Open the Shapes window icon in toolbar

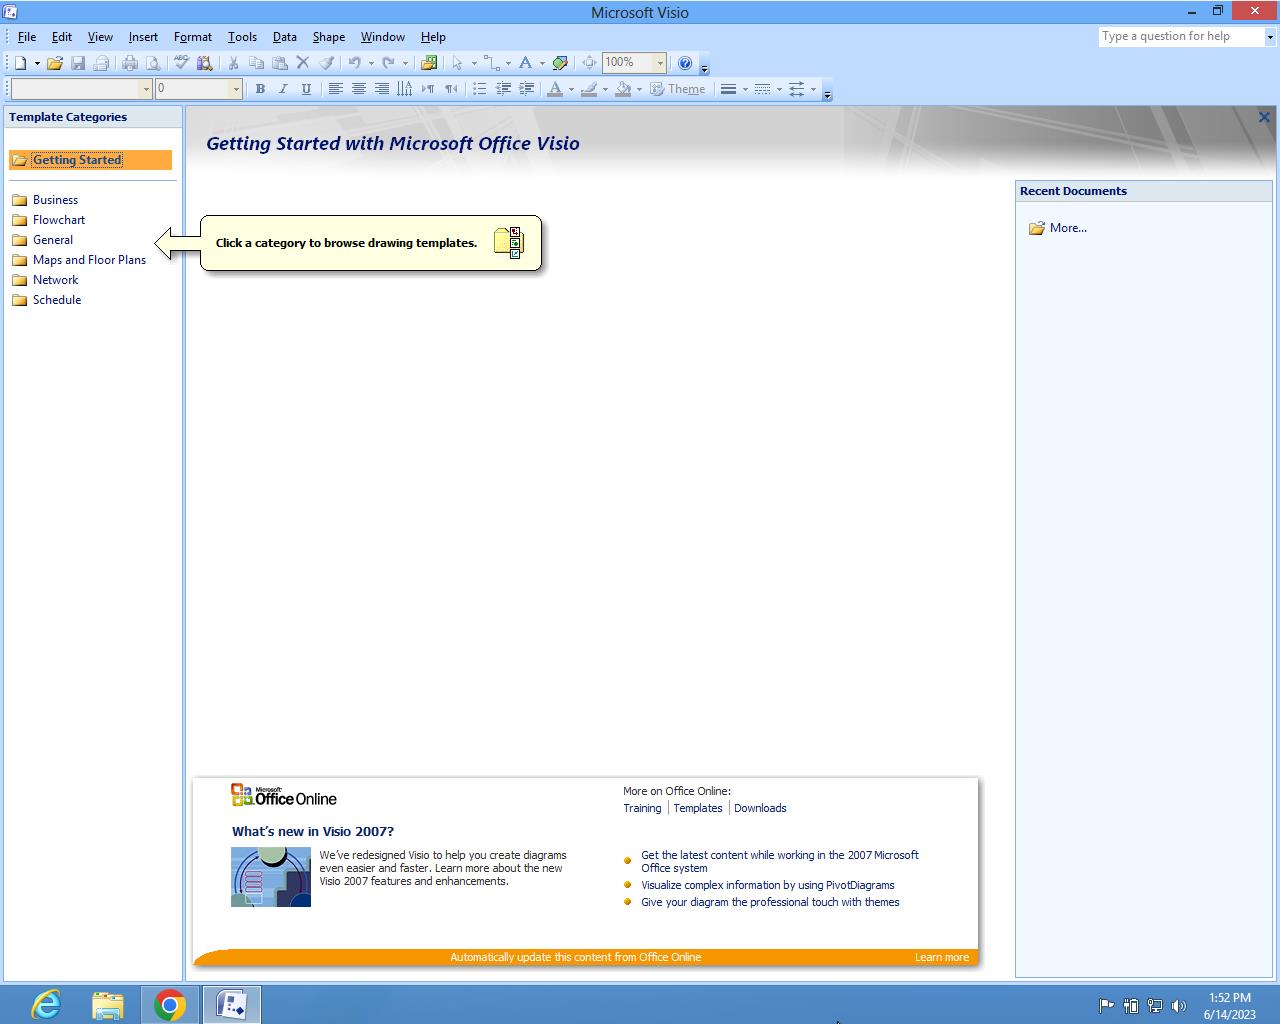(429, 63)
